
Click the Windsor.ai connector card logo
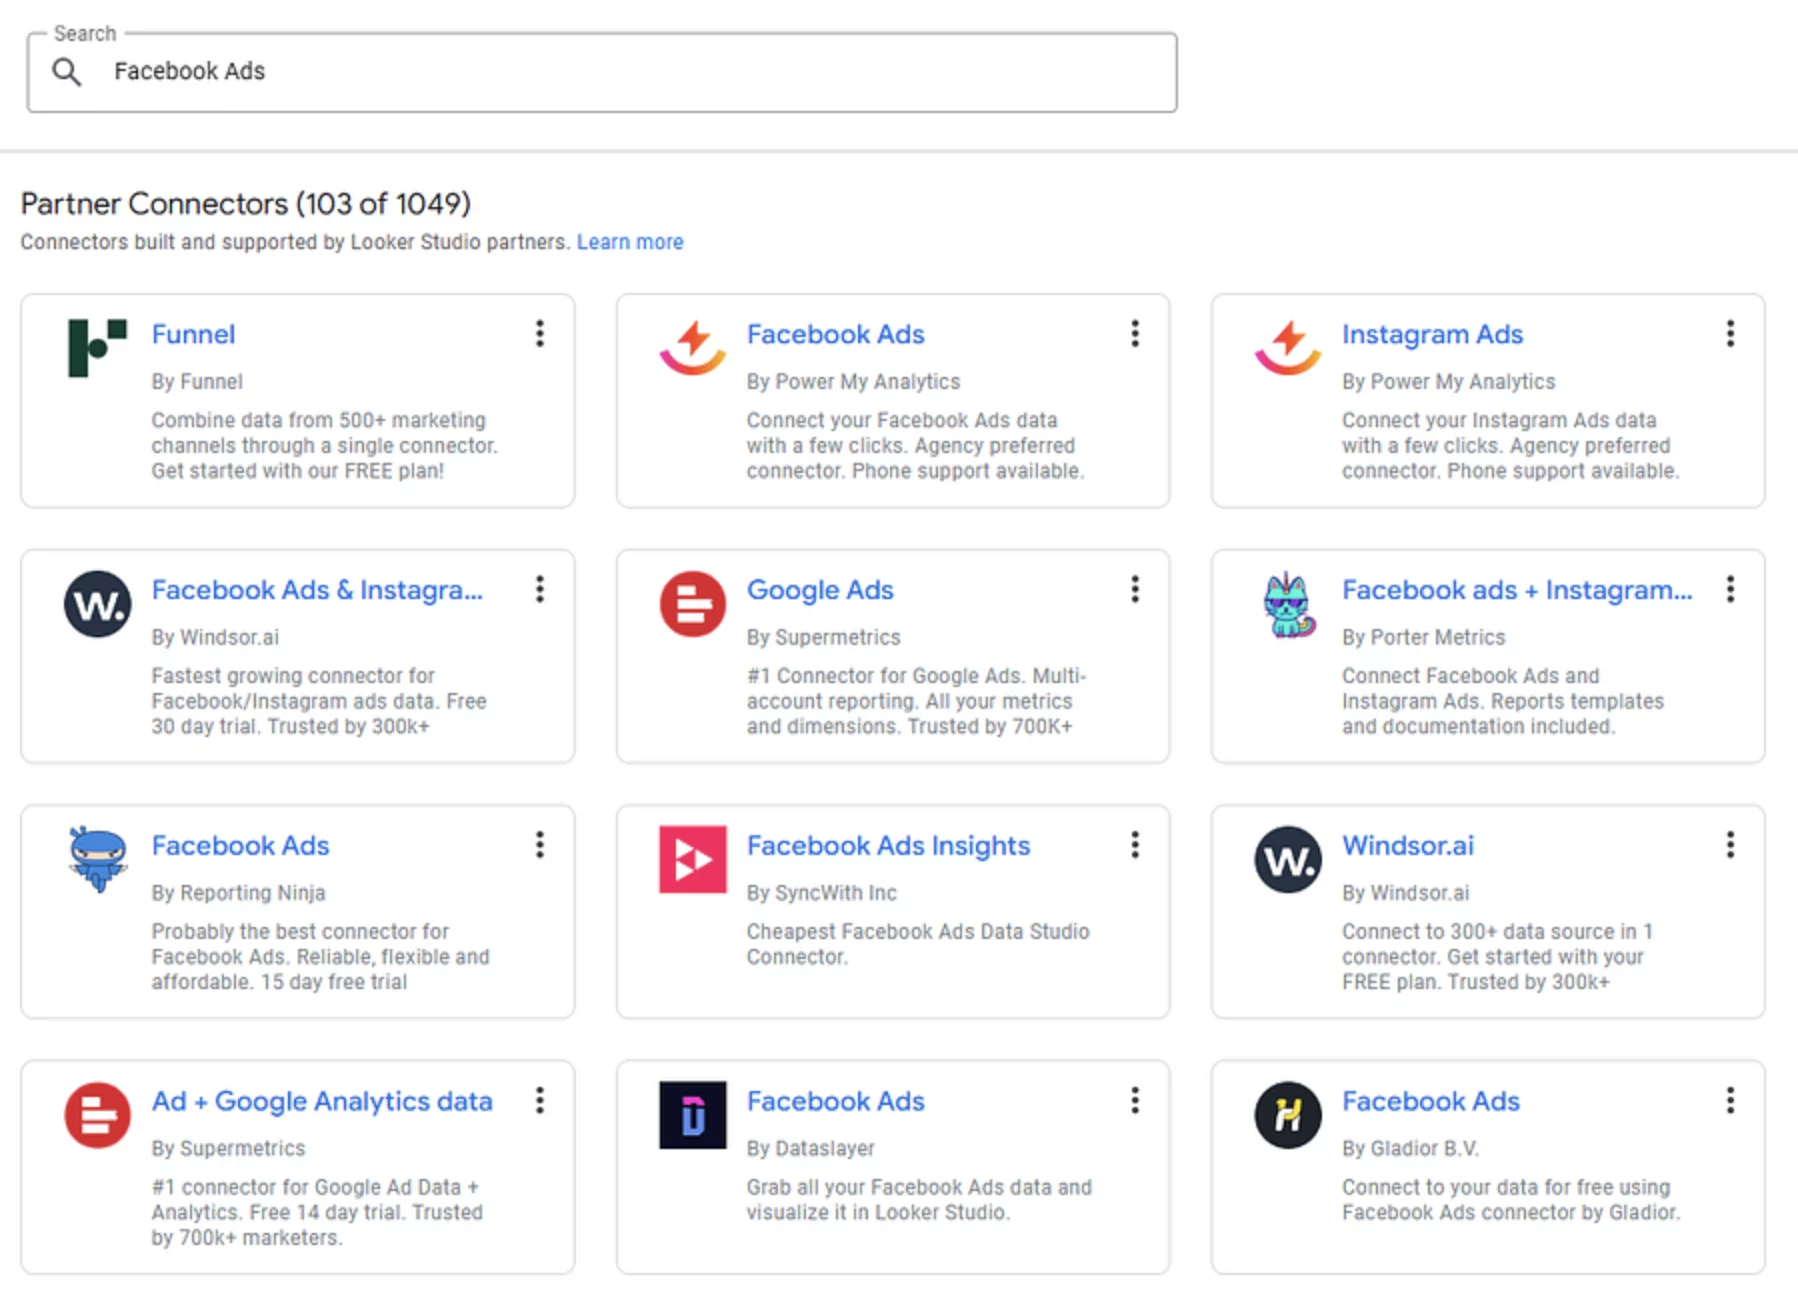click(x=1288, y=859)
